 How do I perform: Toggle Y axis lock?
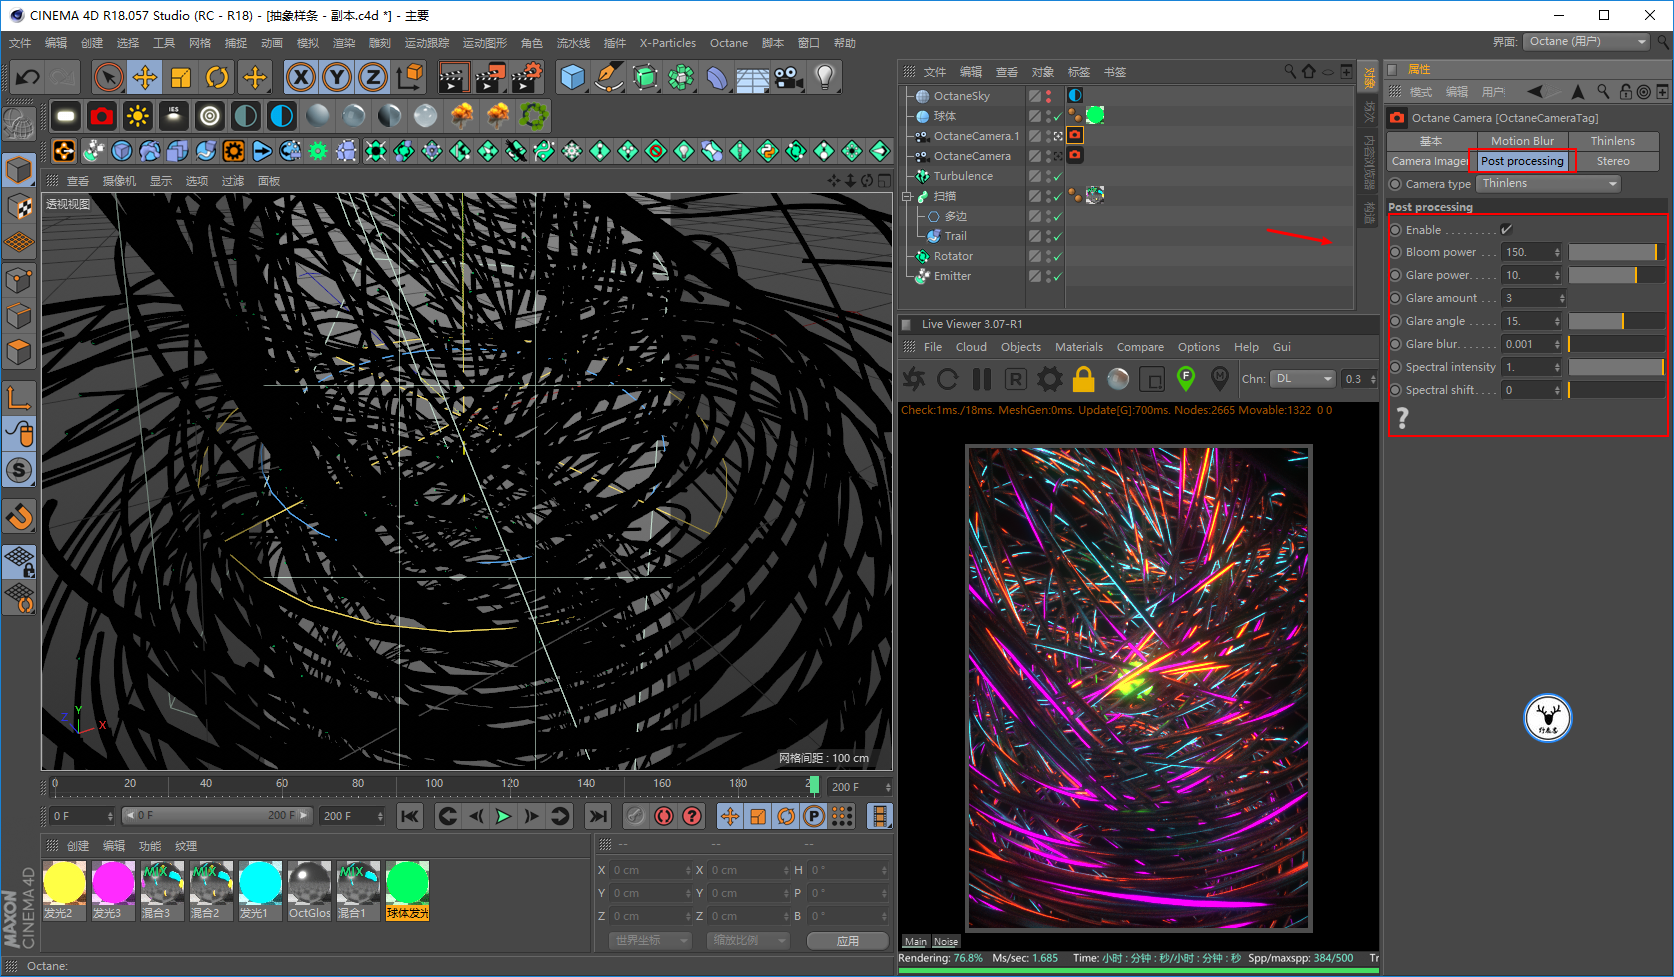[x=337, y=77]
